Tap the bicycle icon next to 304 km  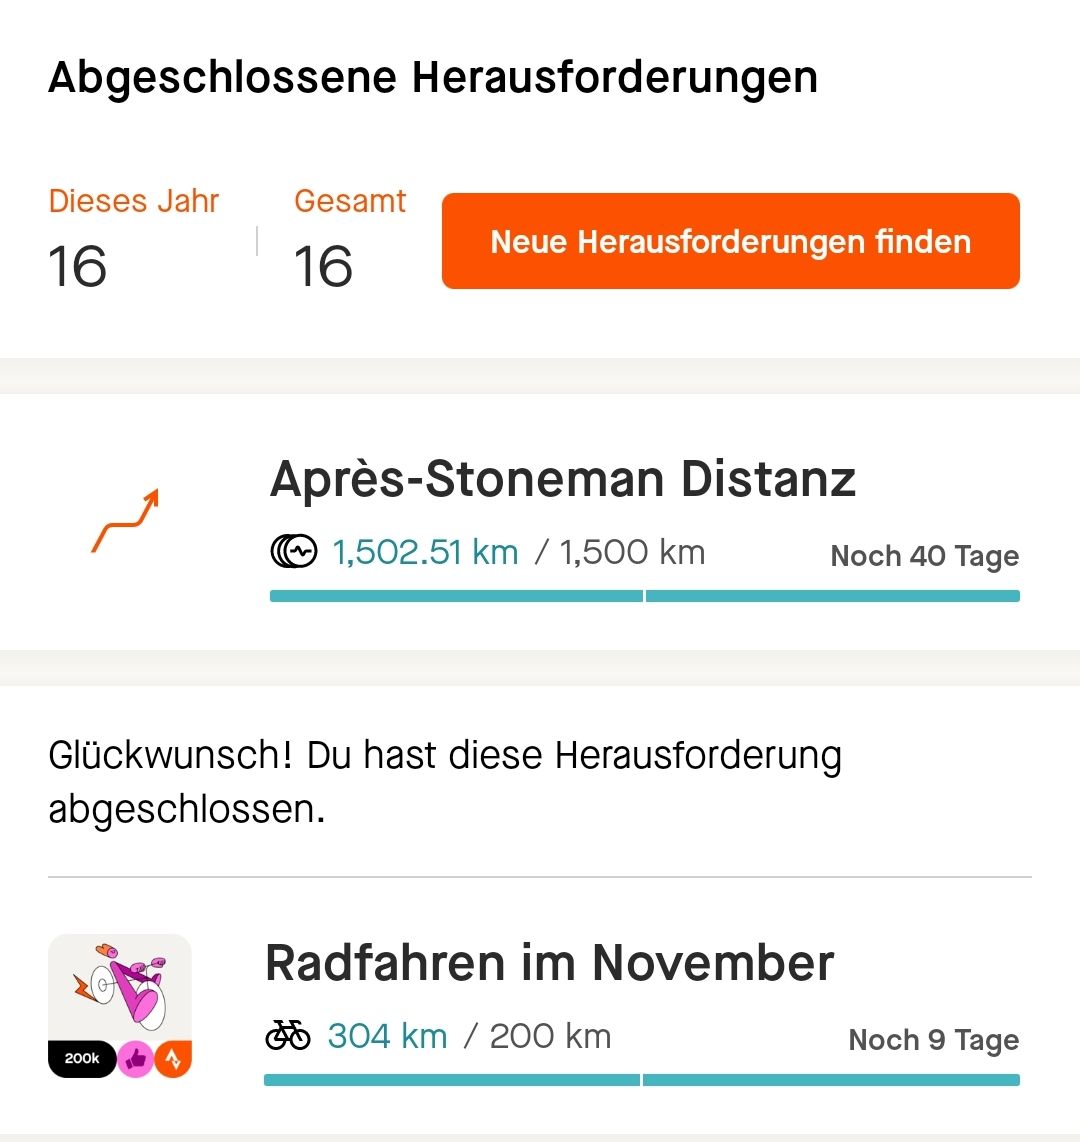pyautogui.click(x=288, y=1035)
